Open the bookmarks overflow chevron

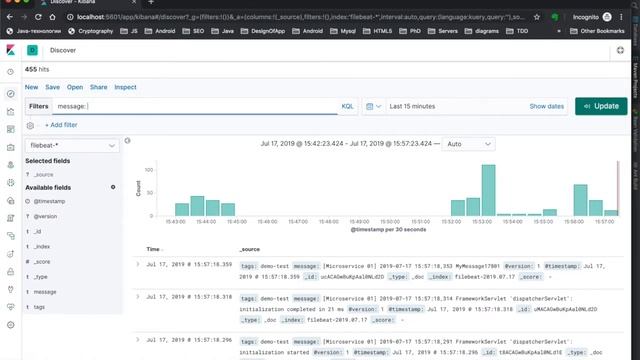559,31
